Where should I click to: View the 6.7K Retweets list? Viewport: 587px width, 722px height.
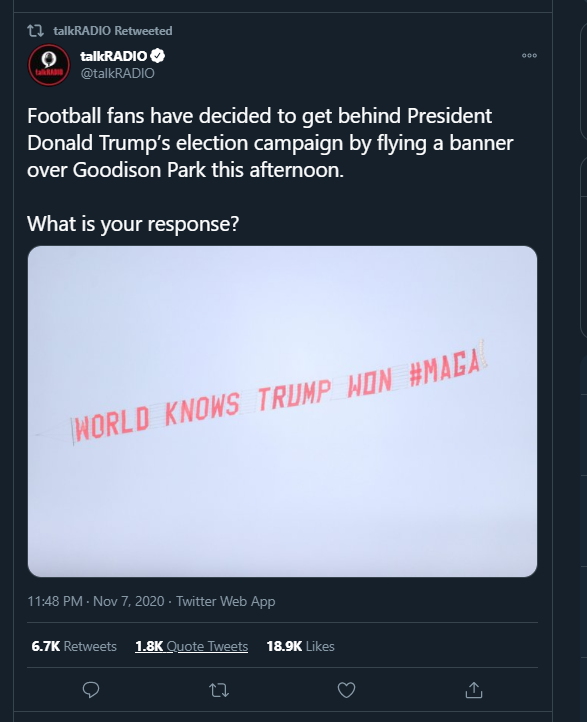coord(74,646)
